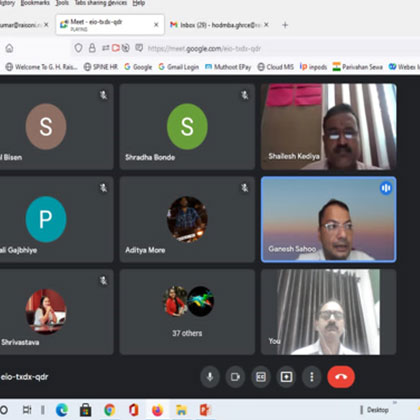Click muted mic icon on Shrivastava tile
Screen dimensions: 420x420
[103, 281]
